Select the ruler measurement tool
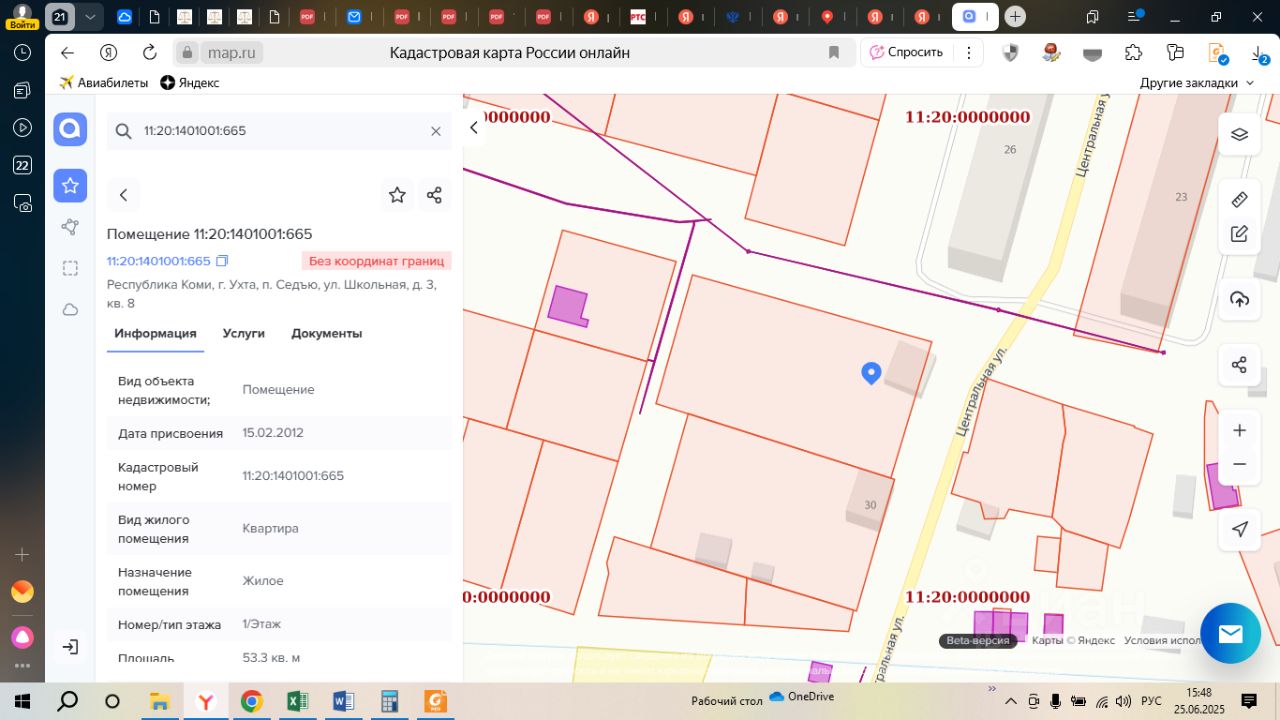The height and width of the screenshot is (720, 1280). coord(1239,199)
